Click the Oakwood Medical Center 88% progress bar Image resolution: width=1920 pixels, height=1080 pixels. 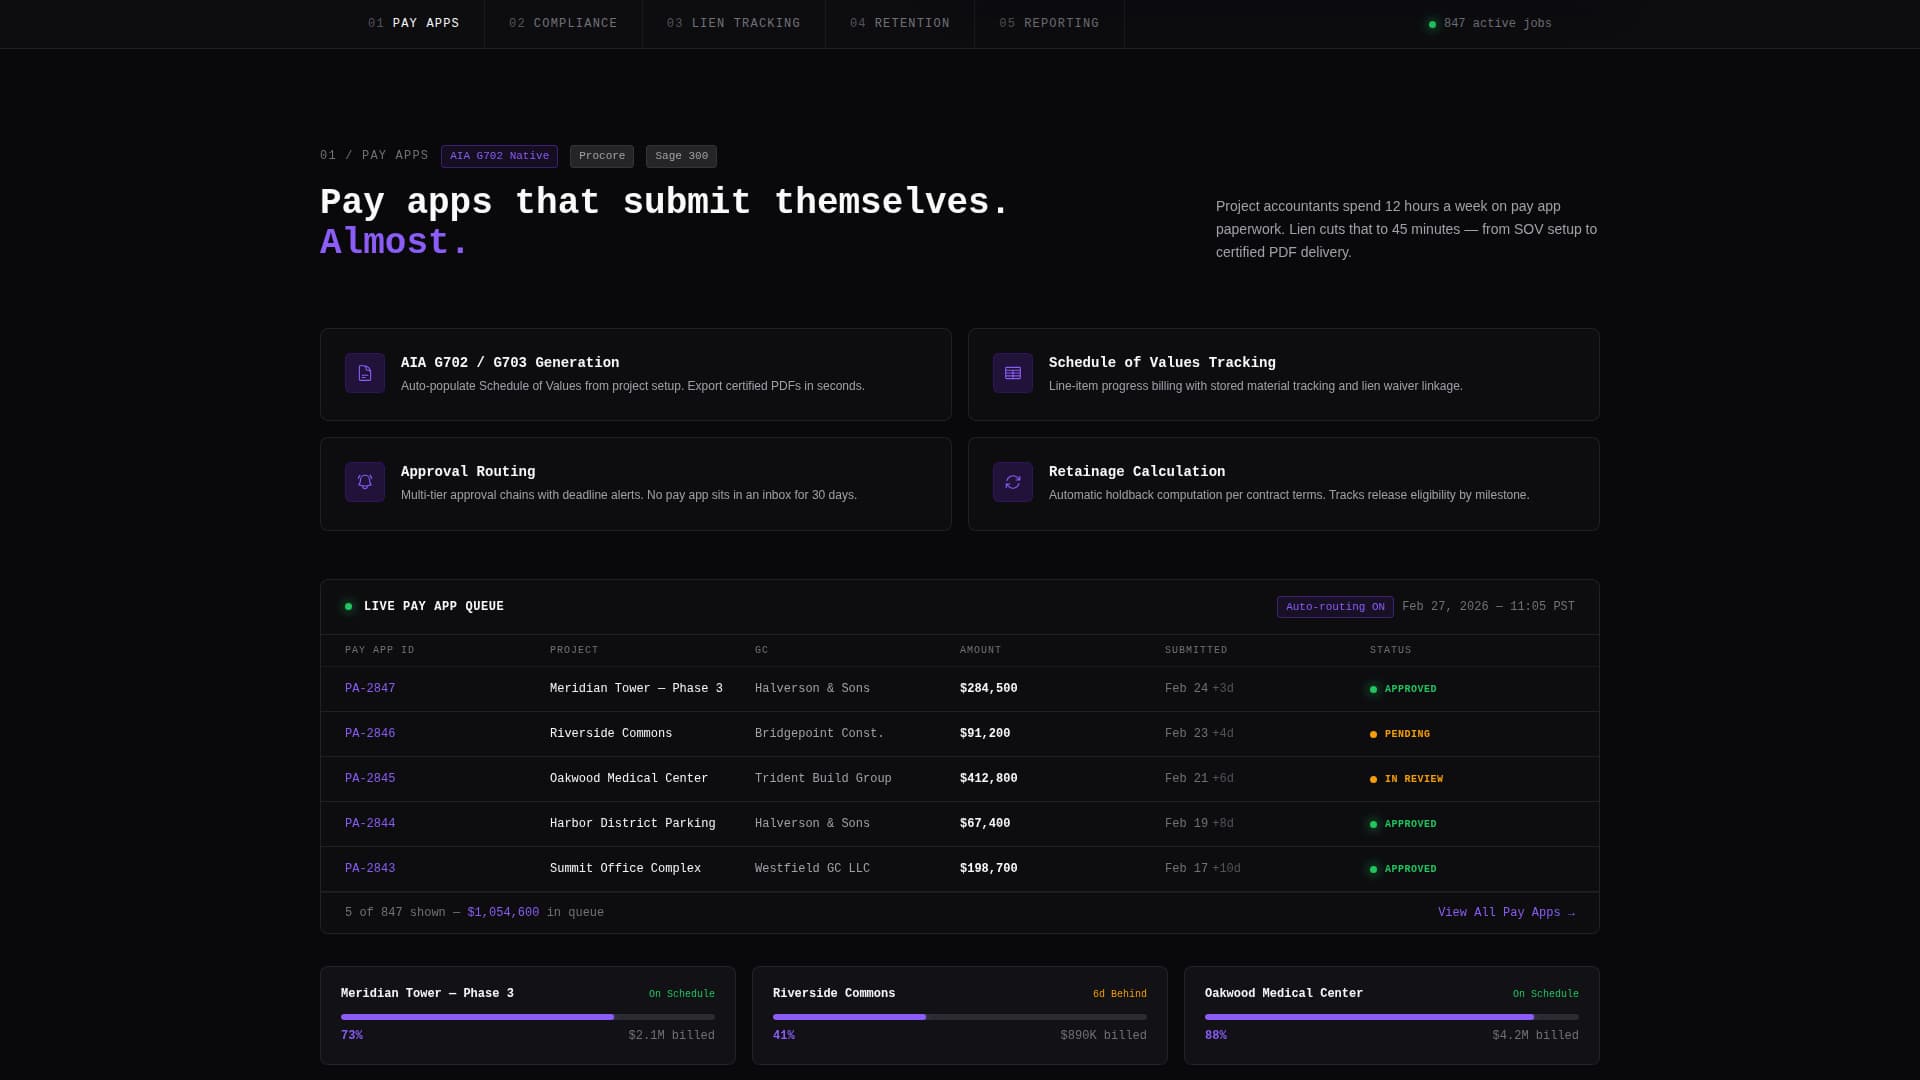tap(1392, 1017)
